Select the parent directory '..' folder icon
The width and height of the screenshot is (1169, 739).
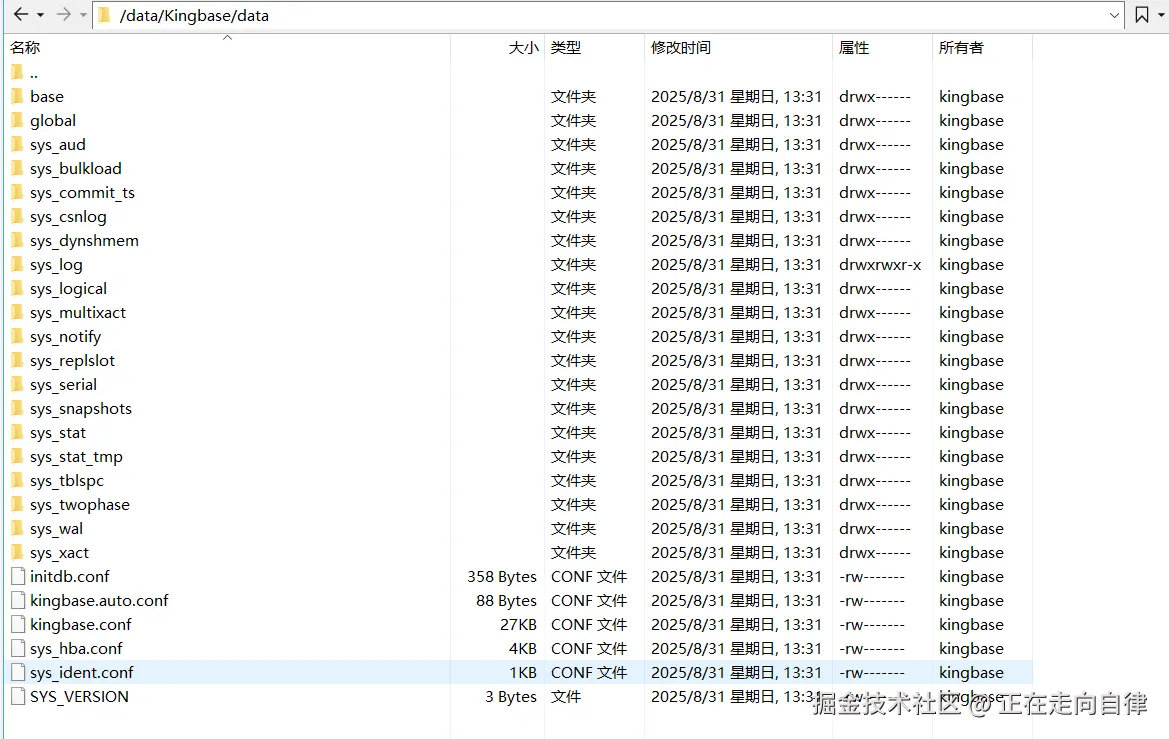click(18, 72)
